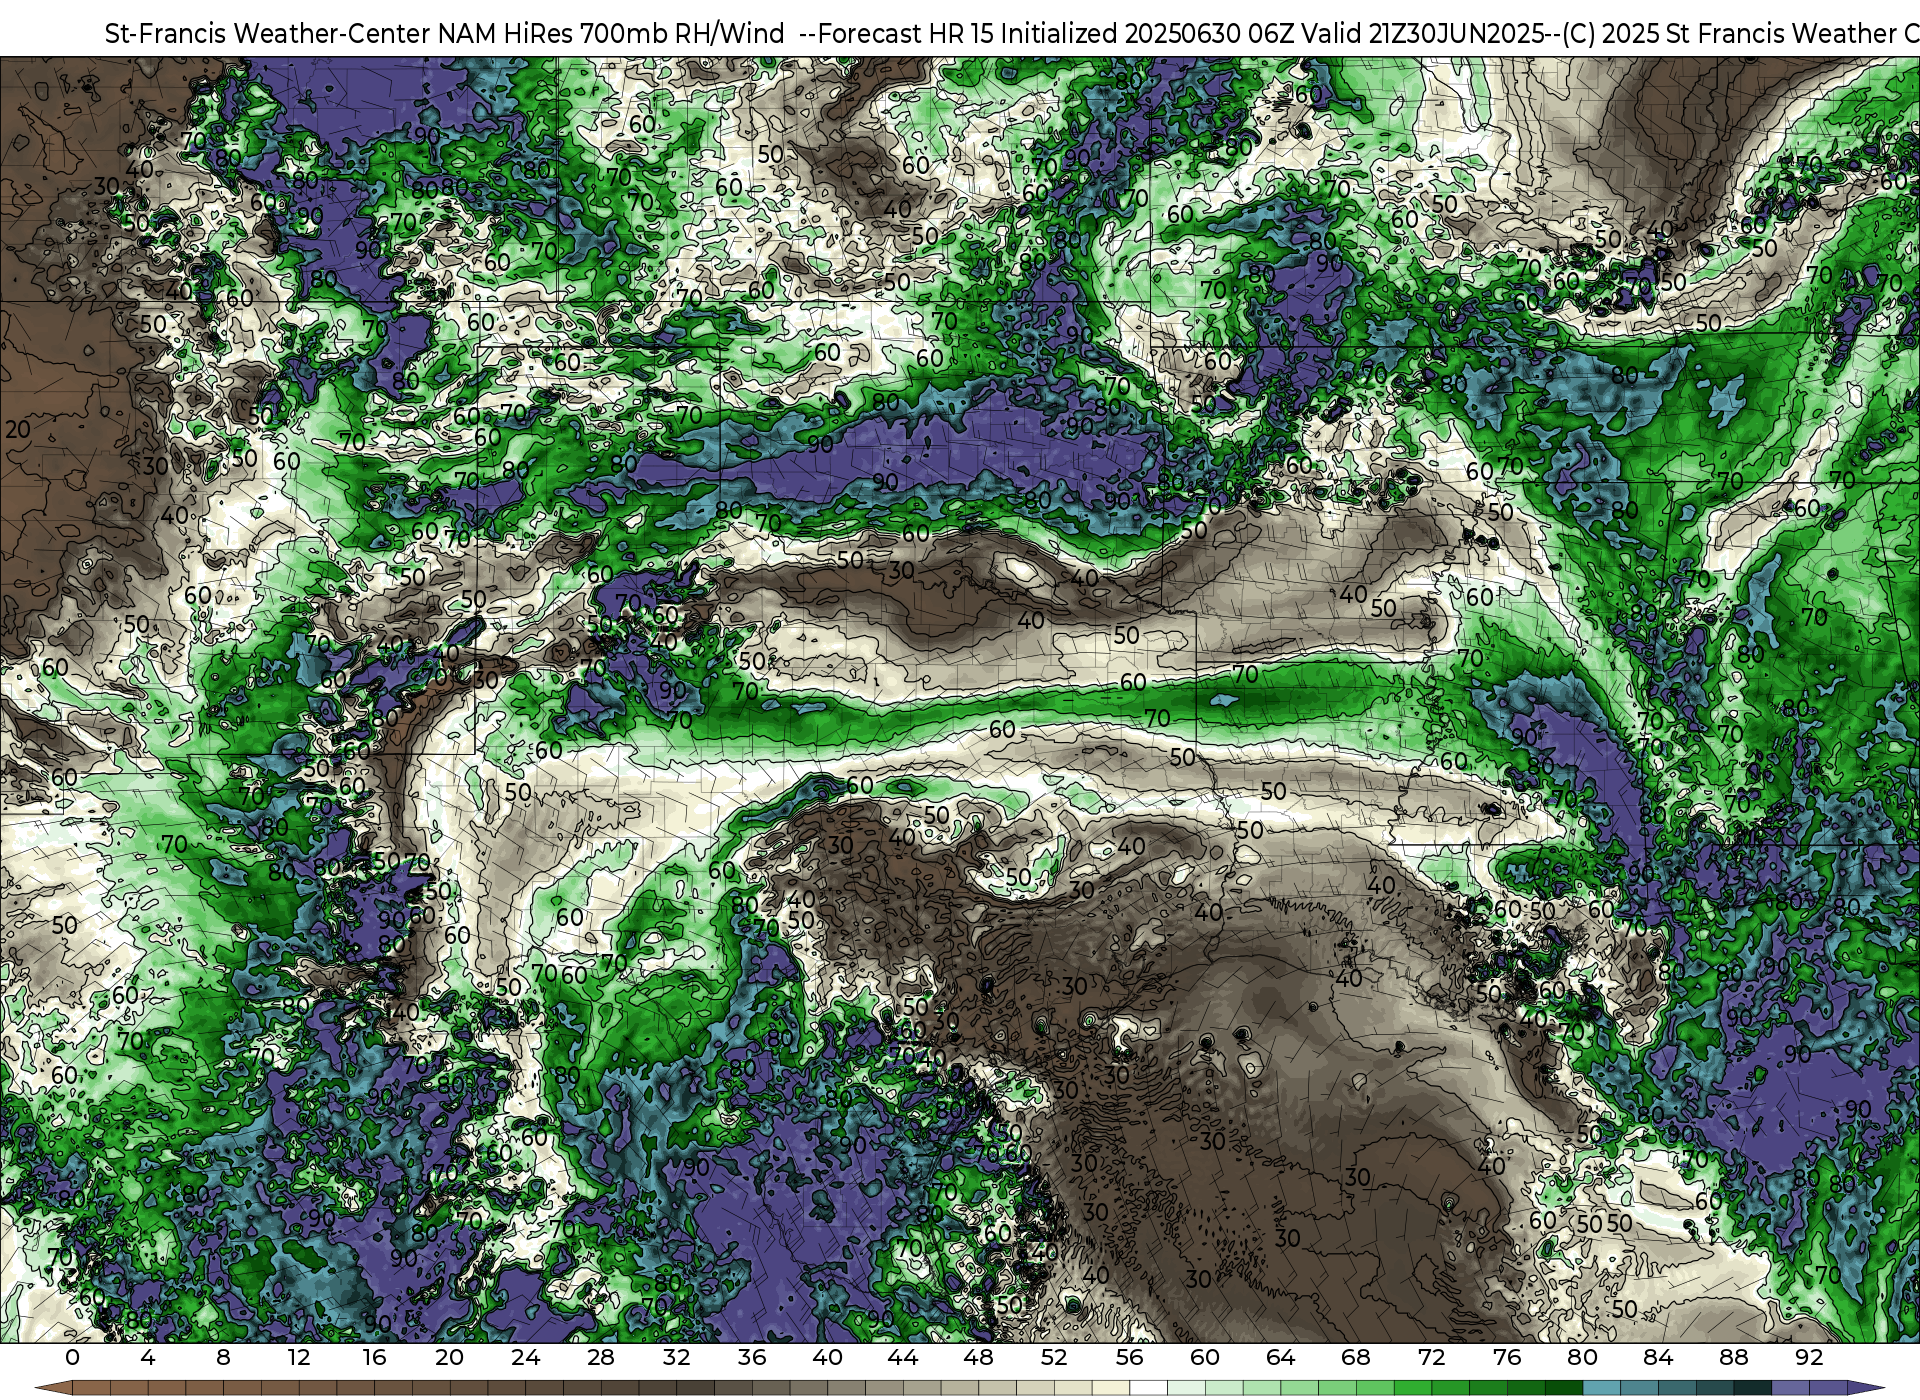Click the colorbar label 24
The width and height of the screenshot is (1920, 1400).
(525, 1357)
